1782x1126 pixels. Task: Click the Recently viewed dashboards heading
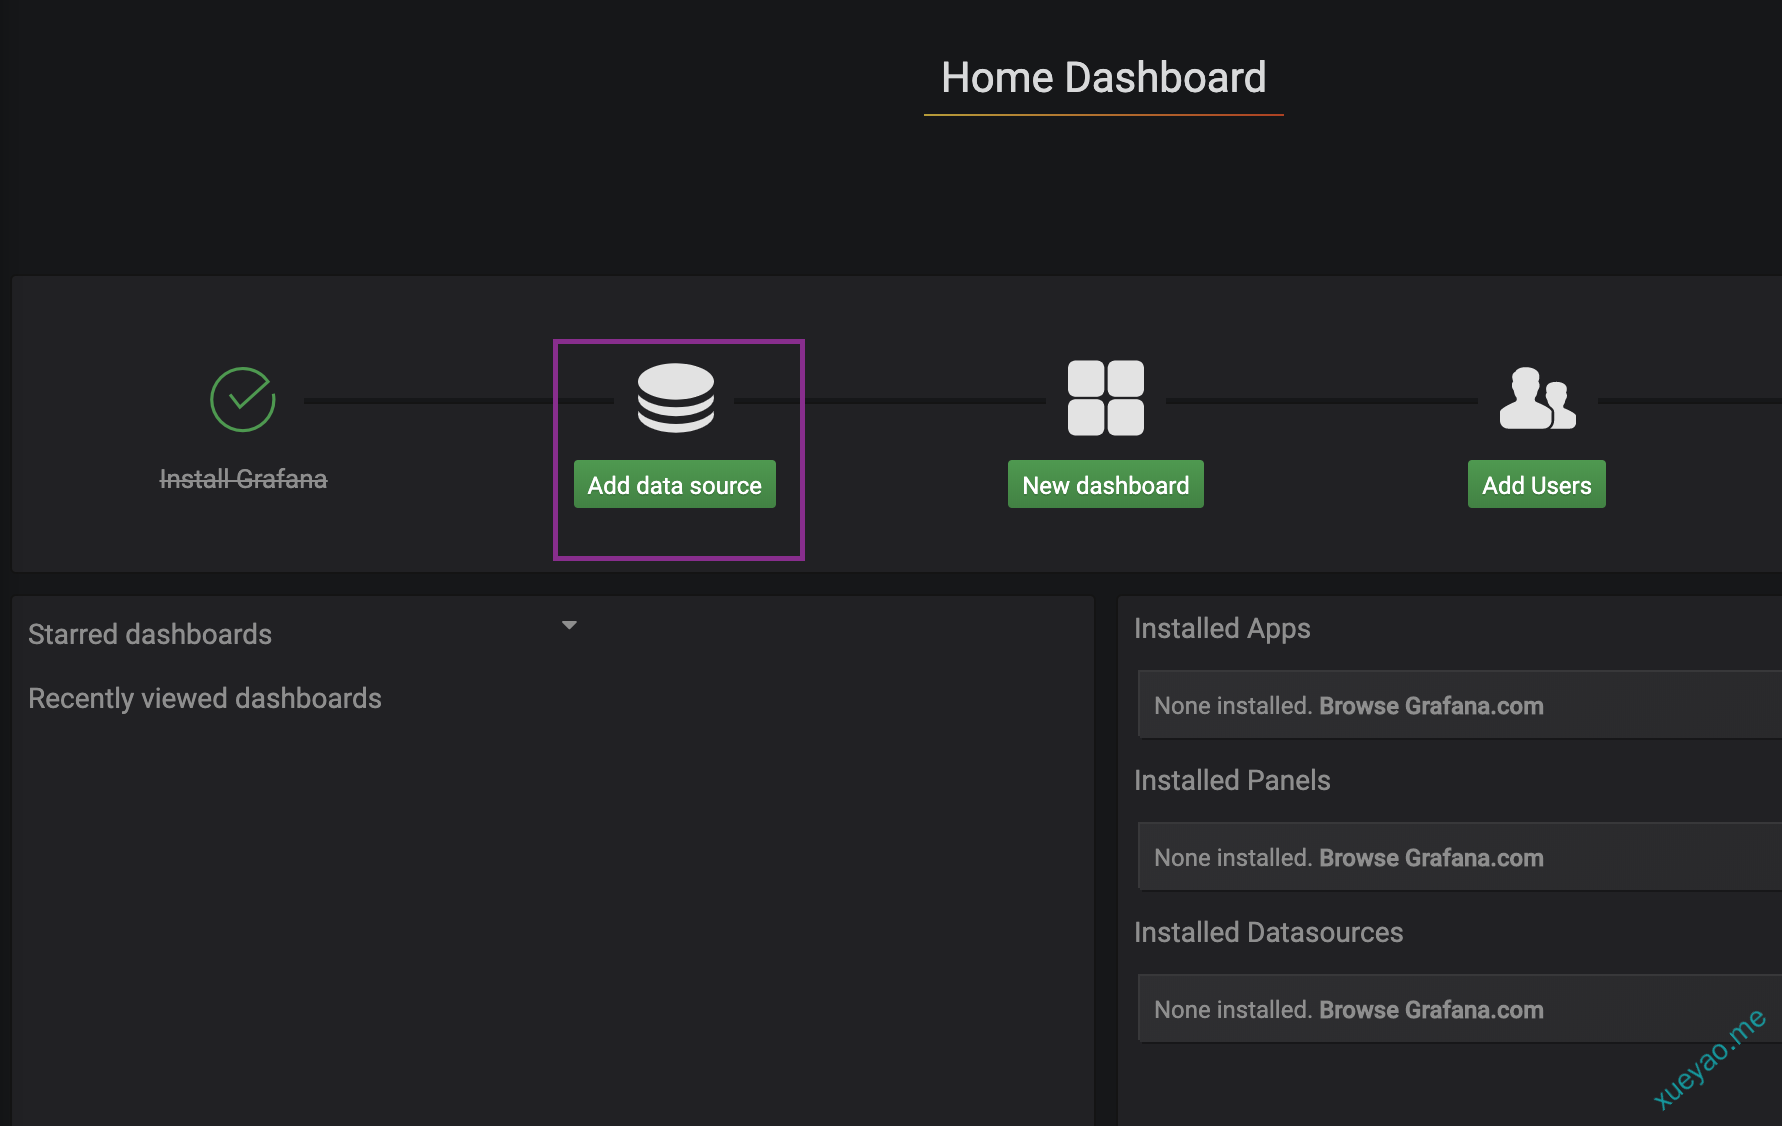(205, 698)
